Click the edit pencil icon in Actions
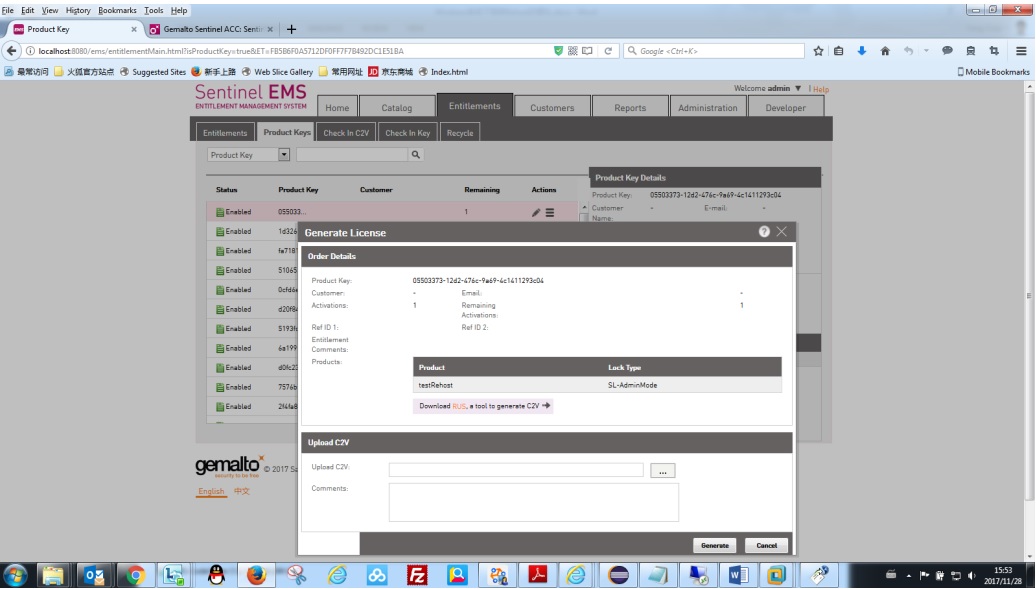 pyautogui.click(x=536, y=212)
